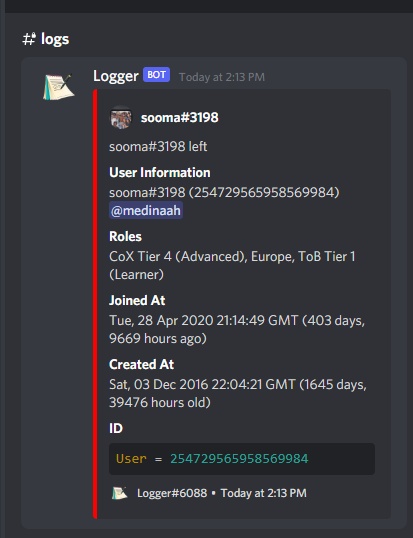Open the @medinaah user mention

tap(146, 210)
